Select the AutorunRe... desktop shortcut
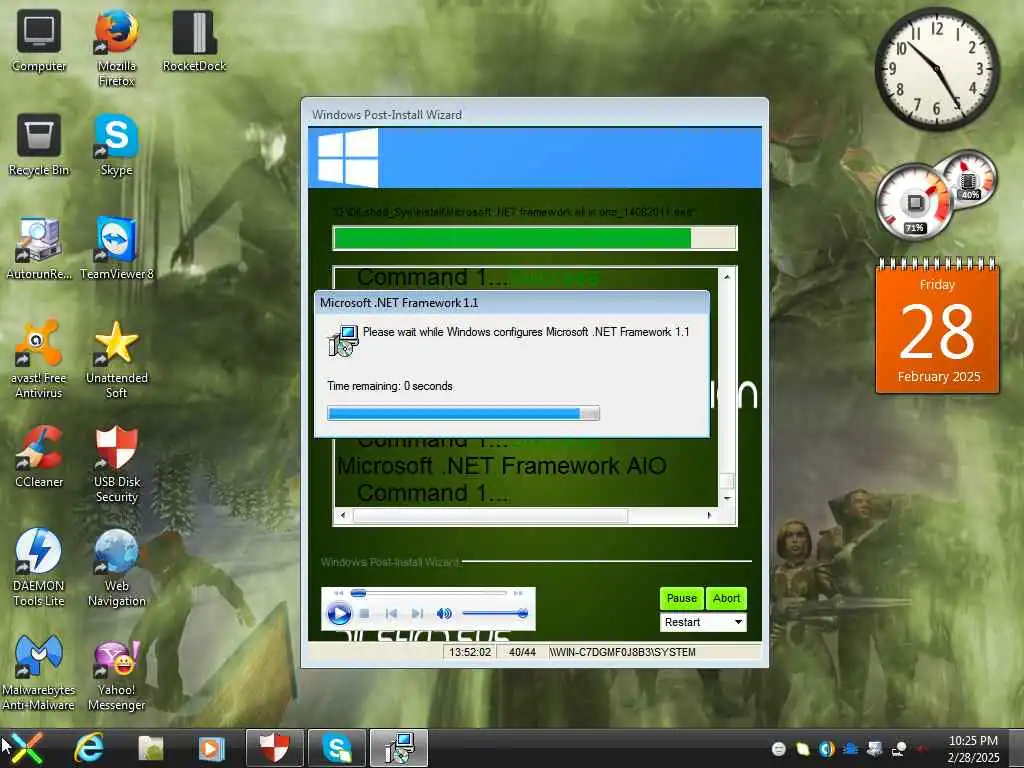Viewport: 1024px width, 768px height. 39,248
